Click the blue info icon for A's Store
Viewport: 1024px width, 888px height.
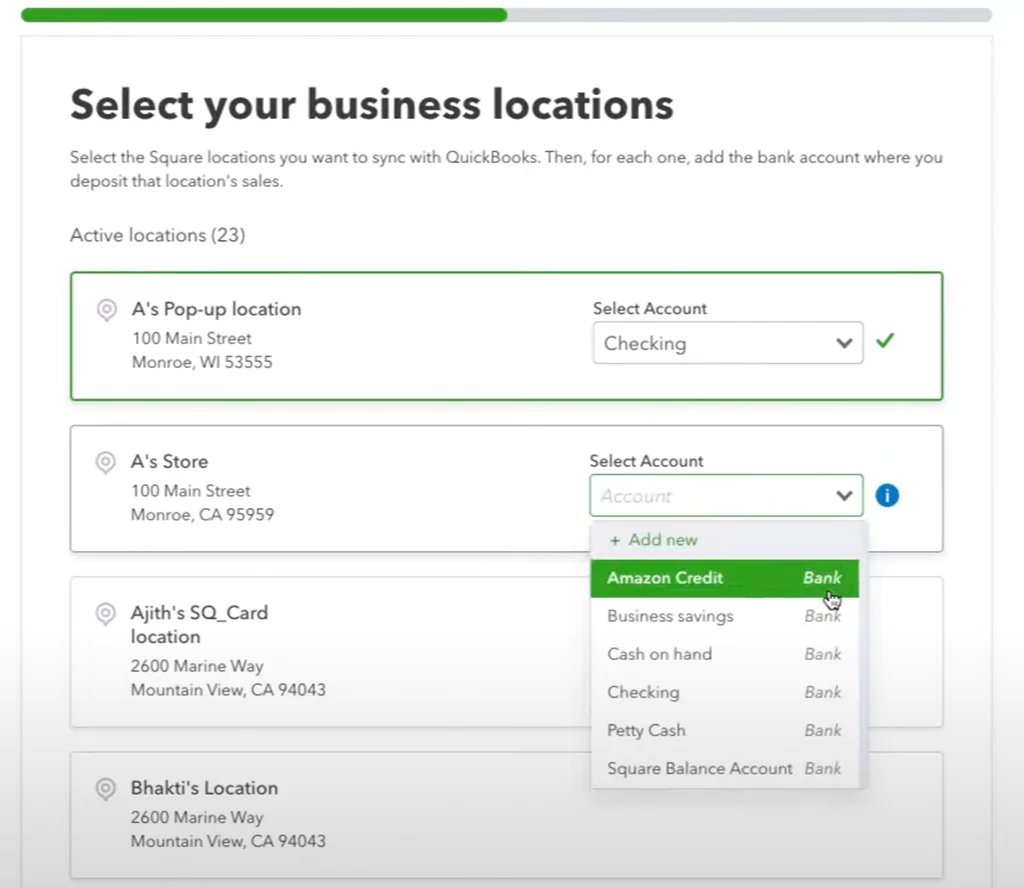click(x=887, y=496)
